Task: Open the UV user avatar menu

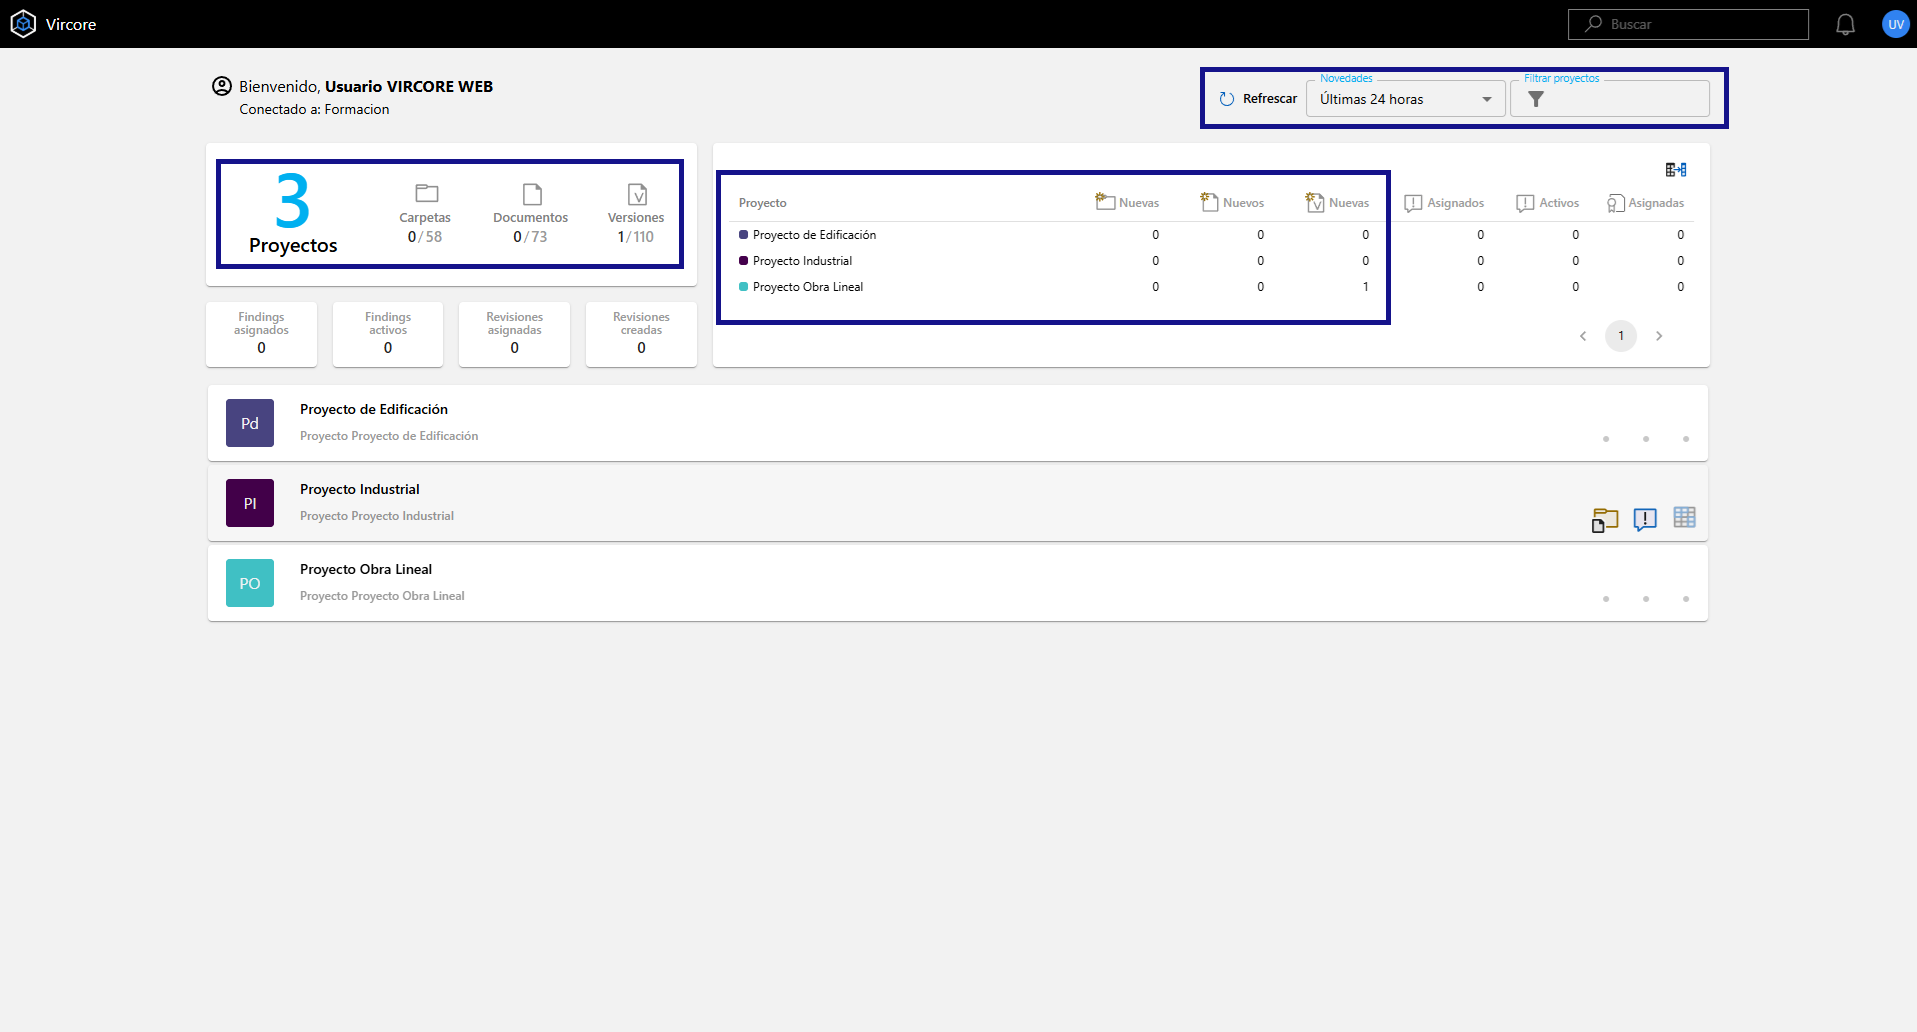Action: (x=1895, y=24)
